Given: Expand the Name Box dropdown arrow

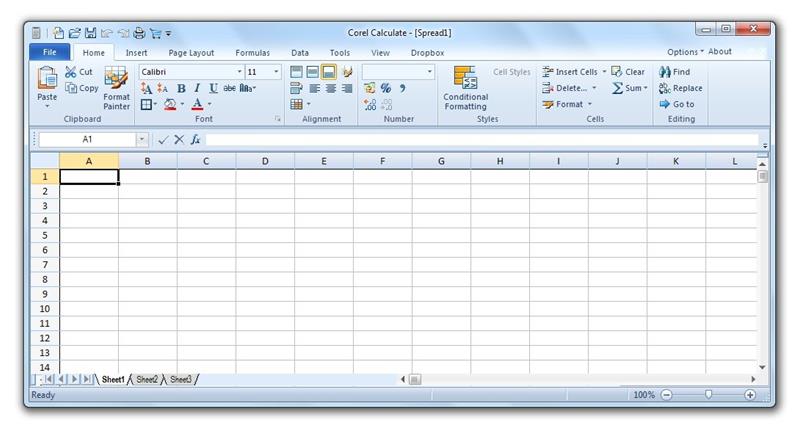Looking at the screenshot, I should click(x=142, y=140).
